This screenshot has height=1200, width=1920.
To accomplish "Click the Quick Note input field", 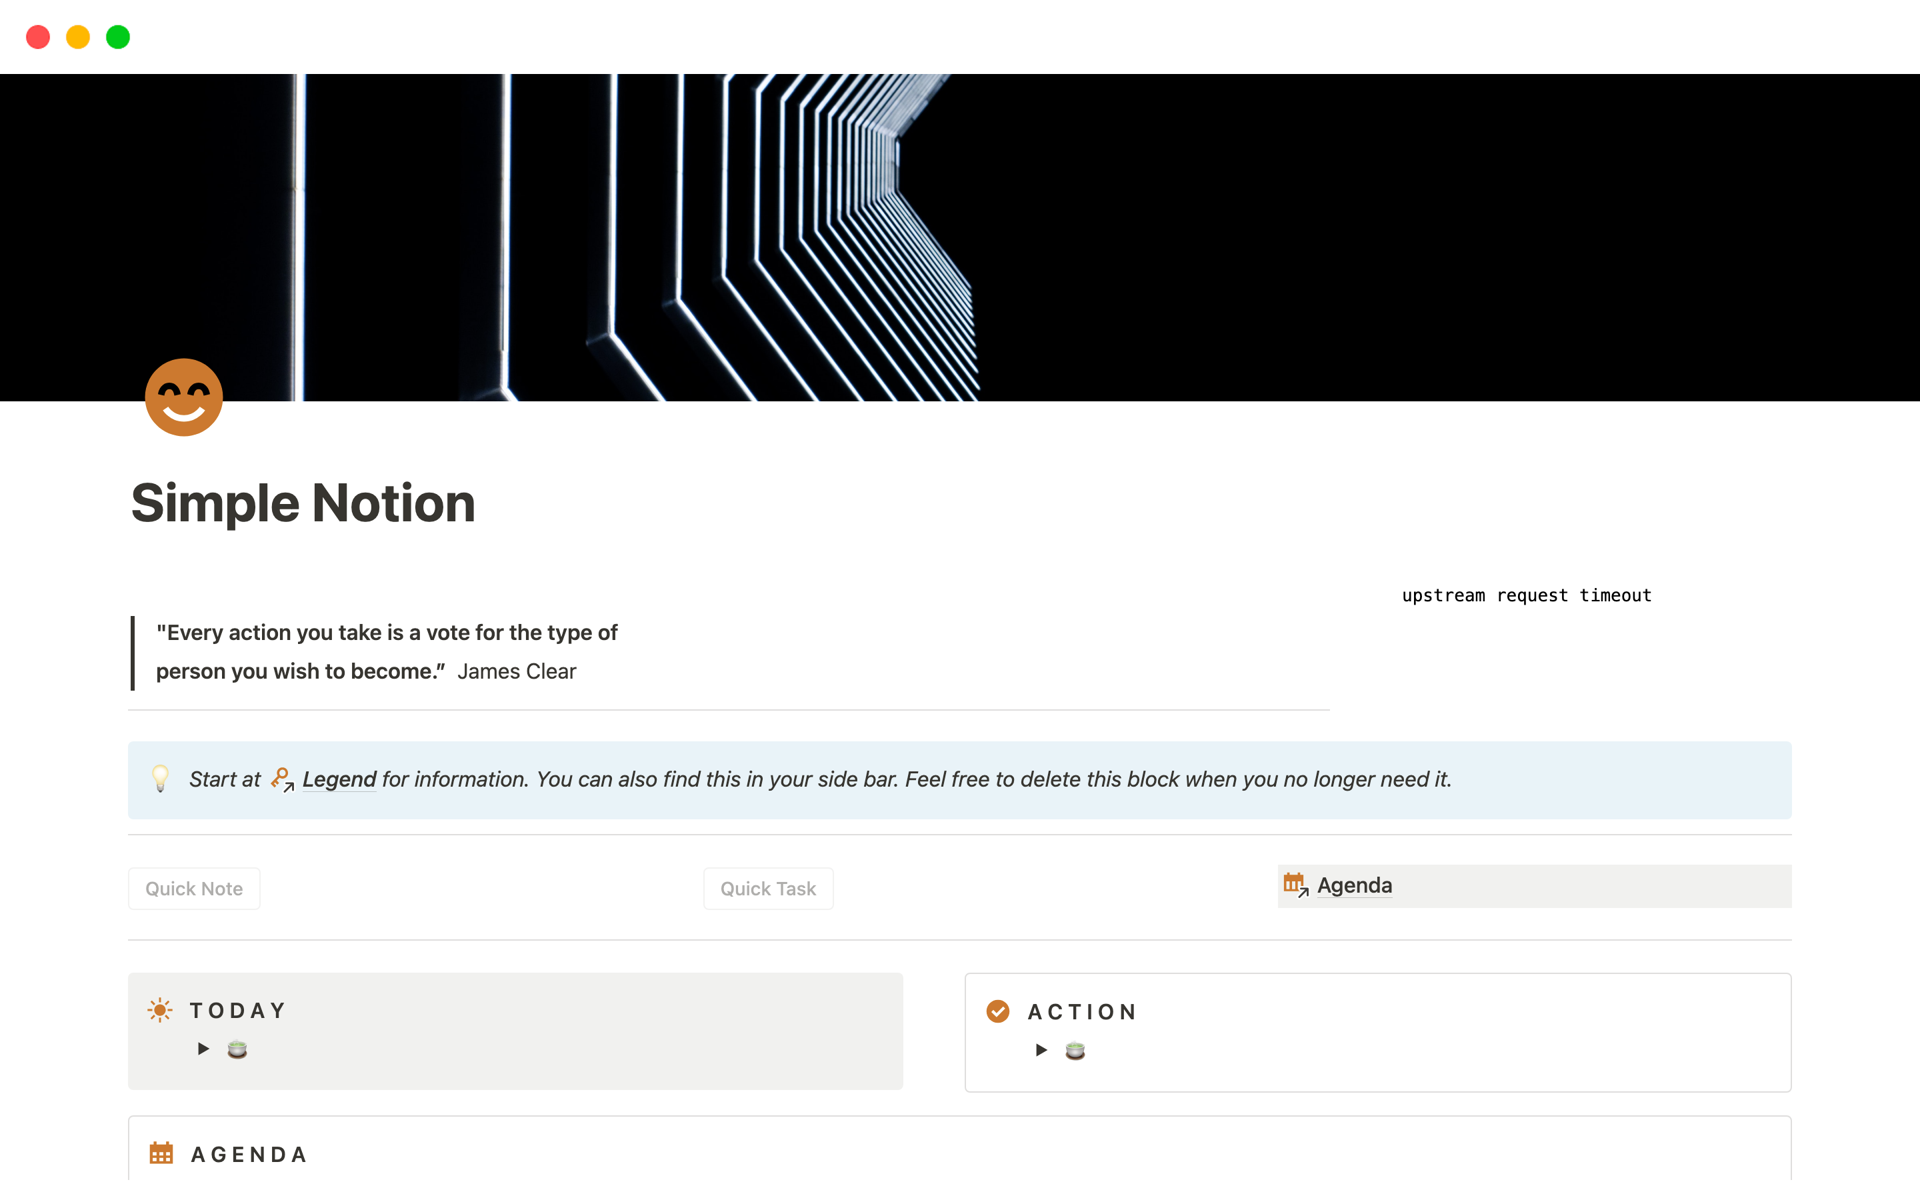I will click(x=195, y=888).
